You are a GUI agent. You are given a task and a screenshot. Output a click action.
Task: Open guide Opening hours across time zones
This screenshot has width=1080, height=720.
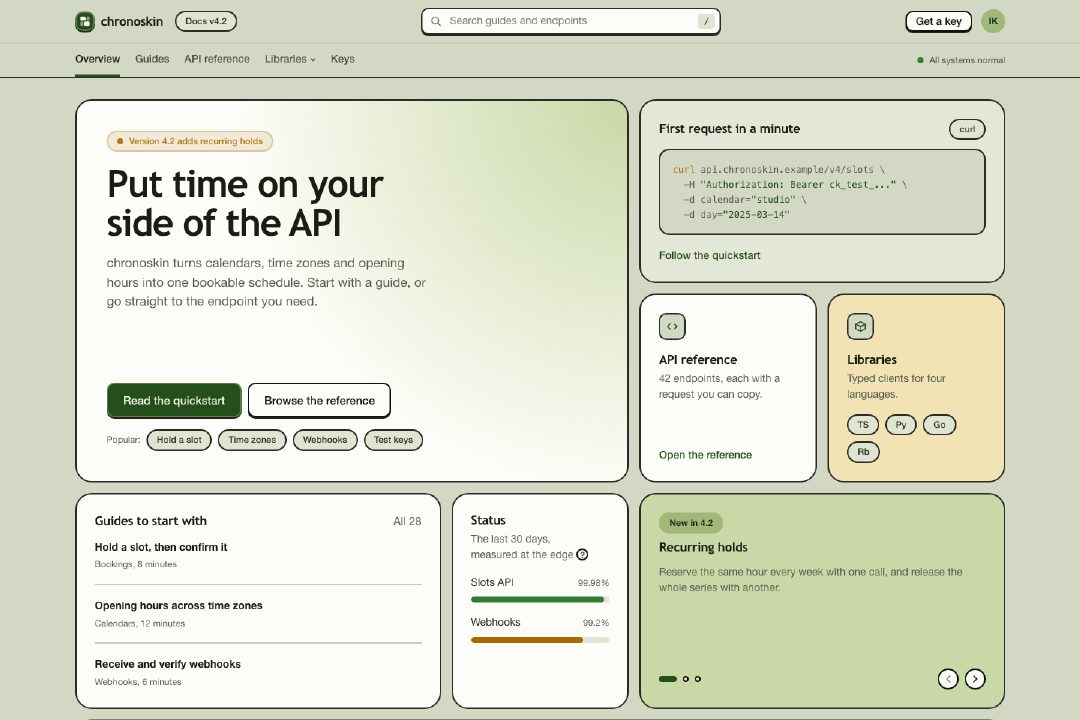click(178, 606)
